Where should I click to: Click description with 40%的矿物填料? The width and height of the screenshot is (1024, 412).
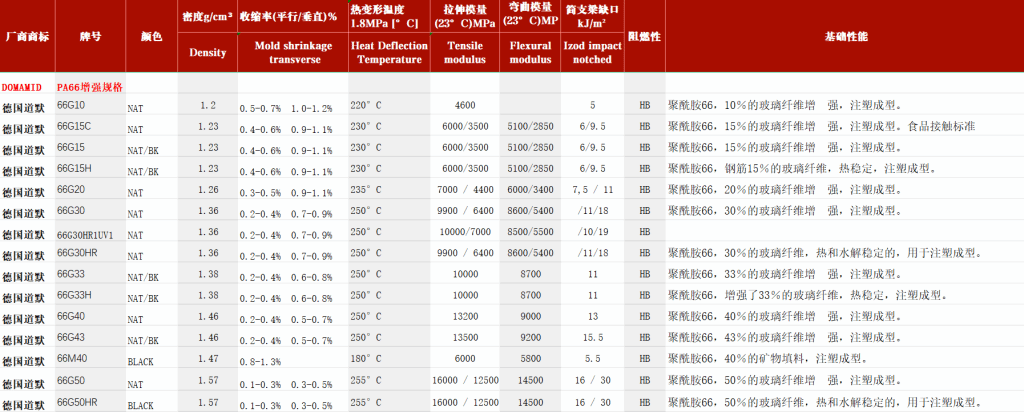pyautogui.click(x=767, y=358)
